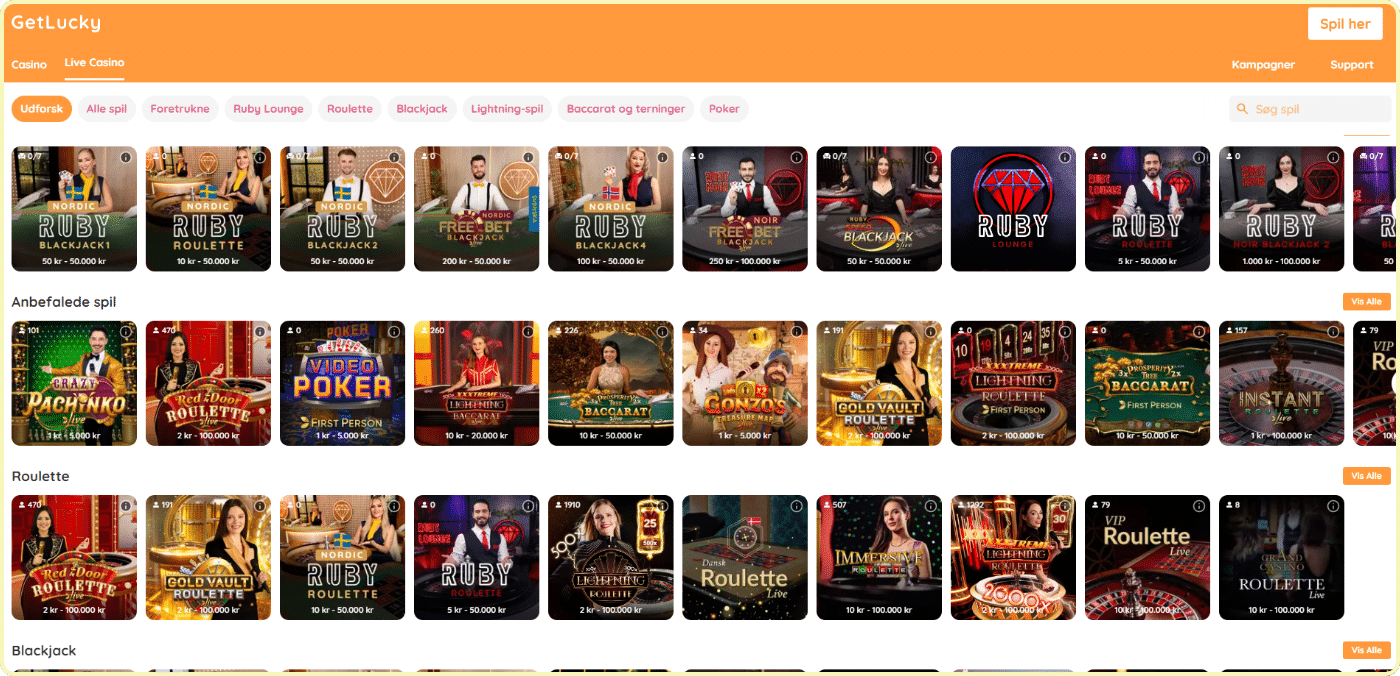Launch VIP Roulette Live in Roulette row
This screenshot has height=676, width=1400.
click(1147, 558)
